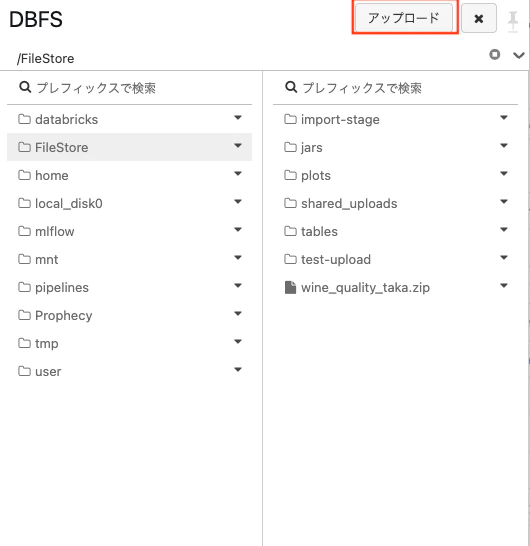
Task: Click the right column search magnifier icon
Action: 291,87
